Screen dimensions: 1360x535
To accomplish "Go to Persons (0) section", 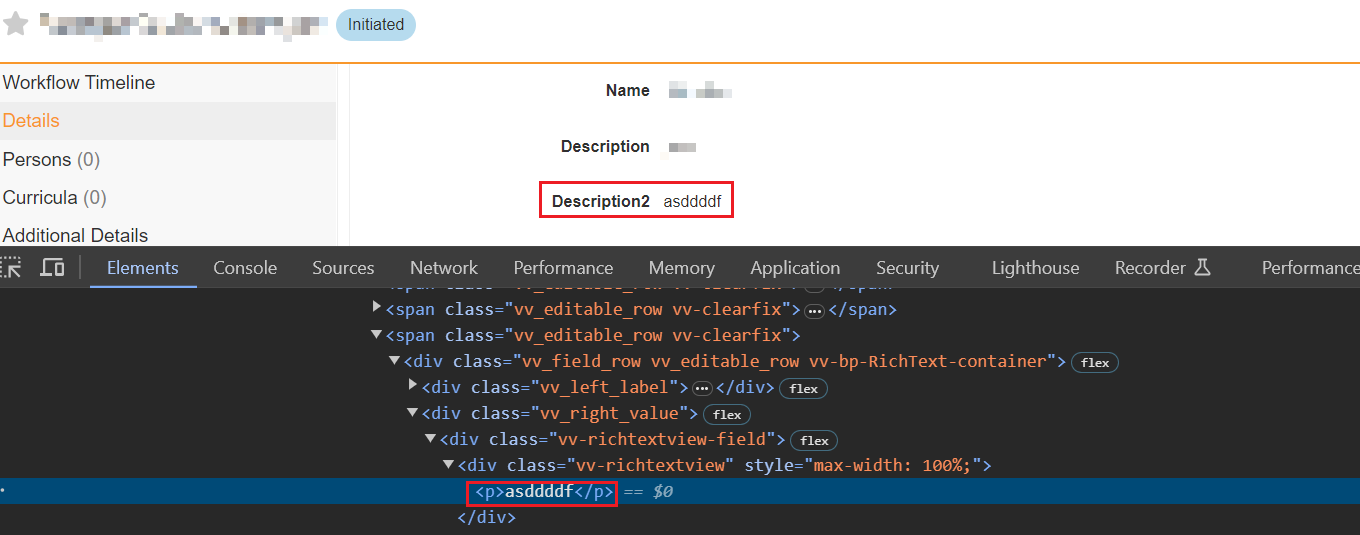I will (x=51, y=160).
